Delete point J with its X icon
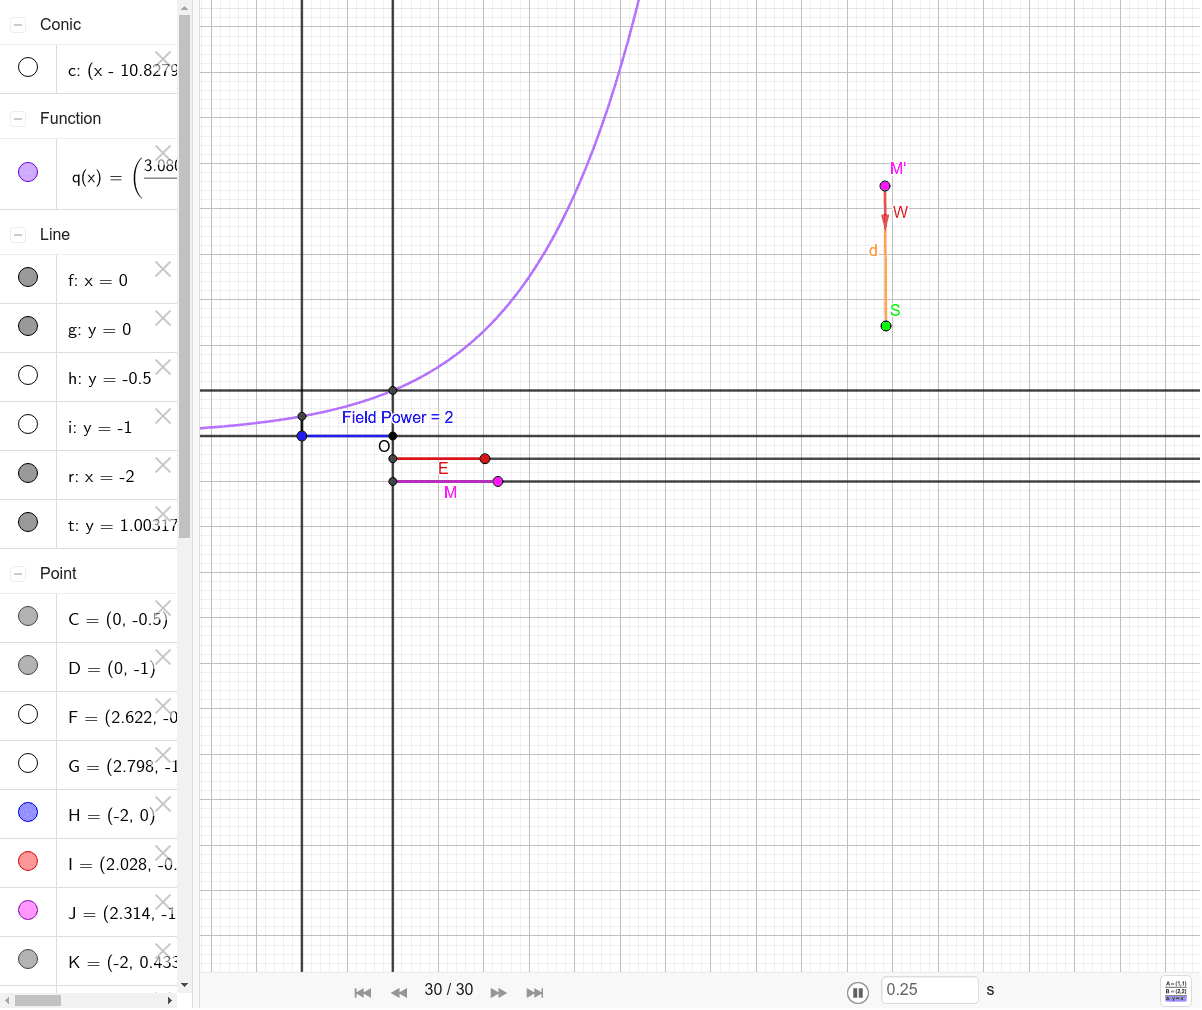The image size is (1202, 1010). [163, 902]
